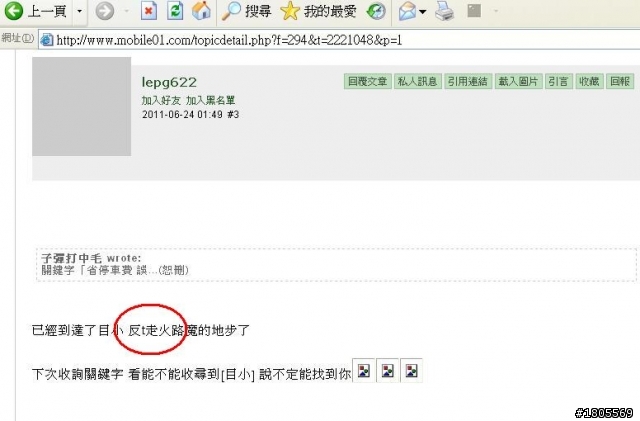Click the 載入圖片 load images button
The width and height of the screenshot is (640, 421).
[518, 81]
